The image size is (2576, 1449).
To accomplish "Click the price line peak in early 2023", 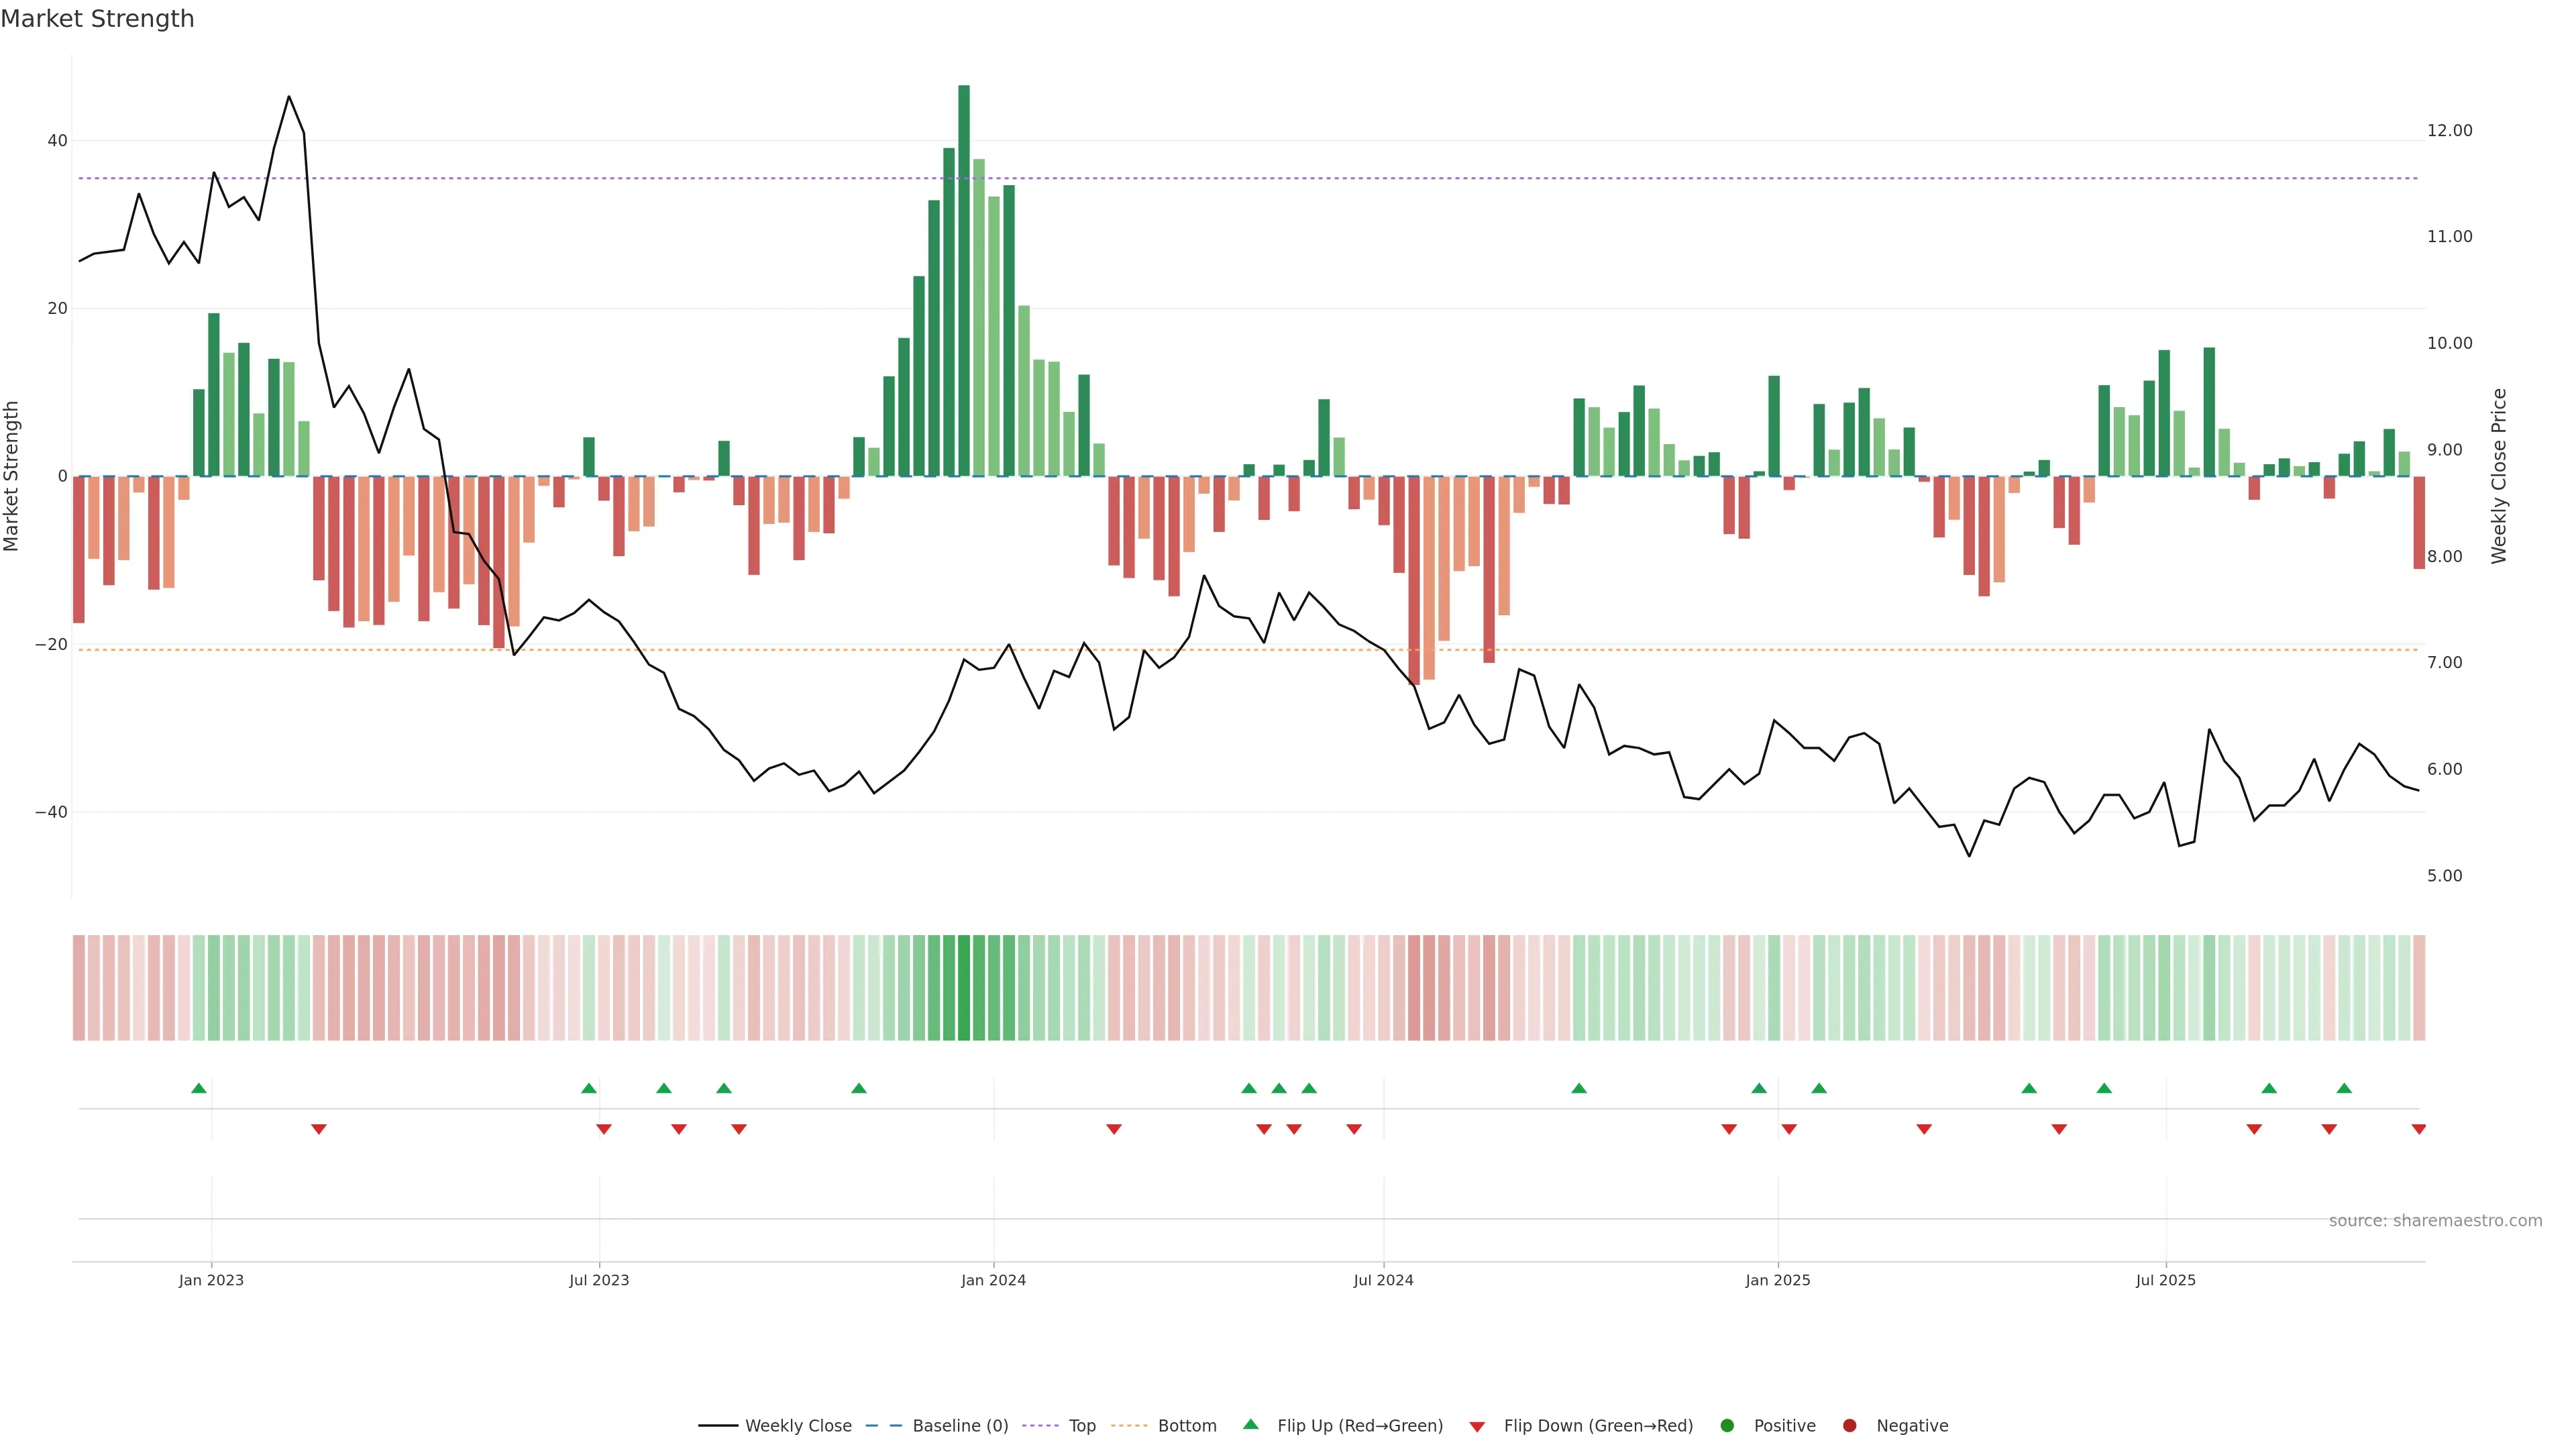I will (x=289, y=97).
